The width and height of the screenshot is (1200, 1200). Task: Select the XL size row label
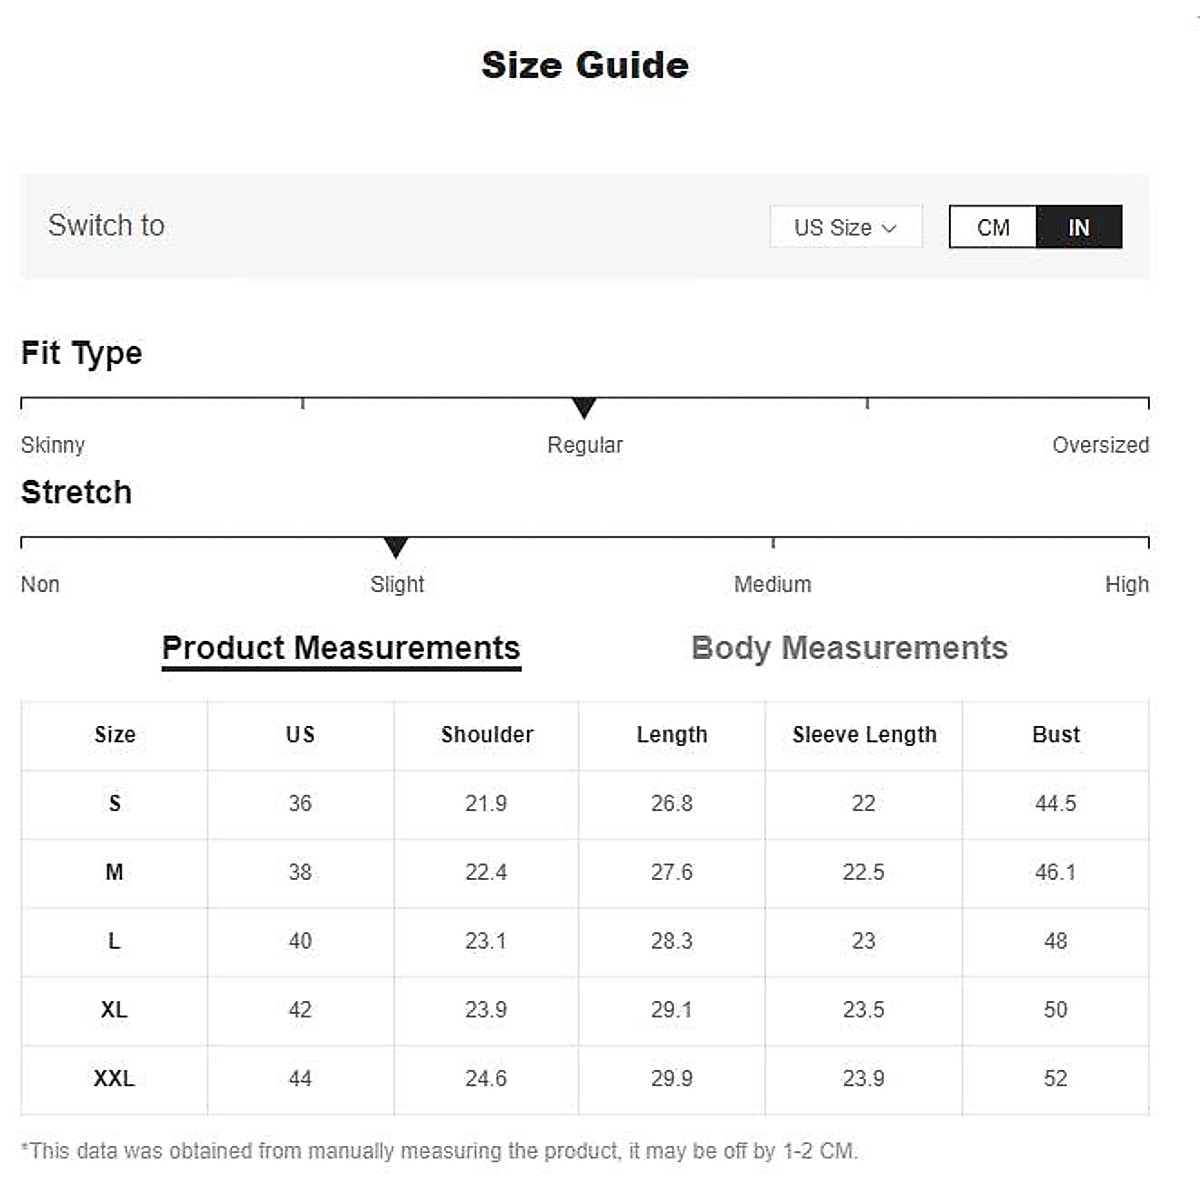coord(114,1010)
